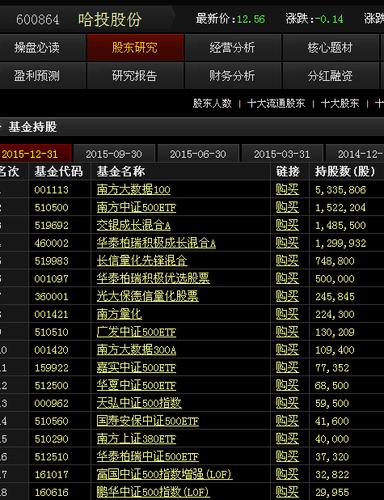
Task: Jump to the 十大股东 section link
Action: click(x=340, y=103)
